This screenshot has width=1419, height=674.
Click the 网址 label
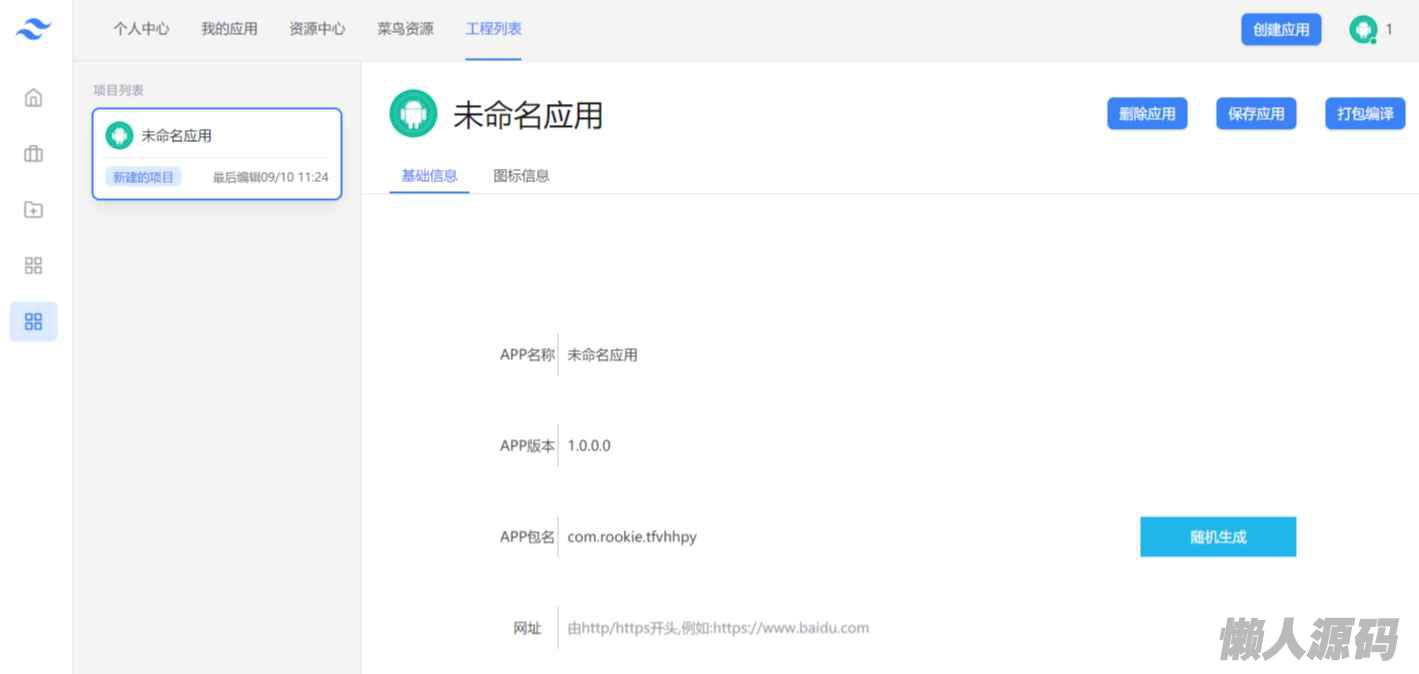(527, 628)
